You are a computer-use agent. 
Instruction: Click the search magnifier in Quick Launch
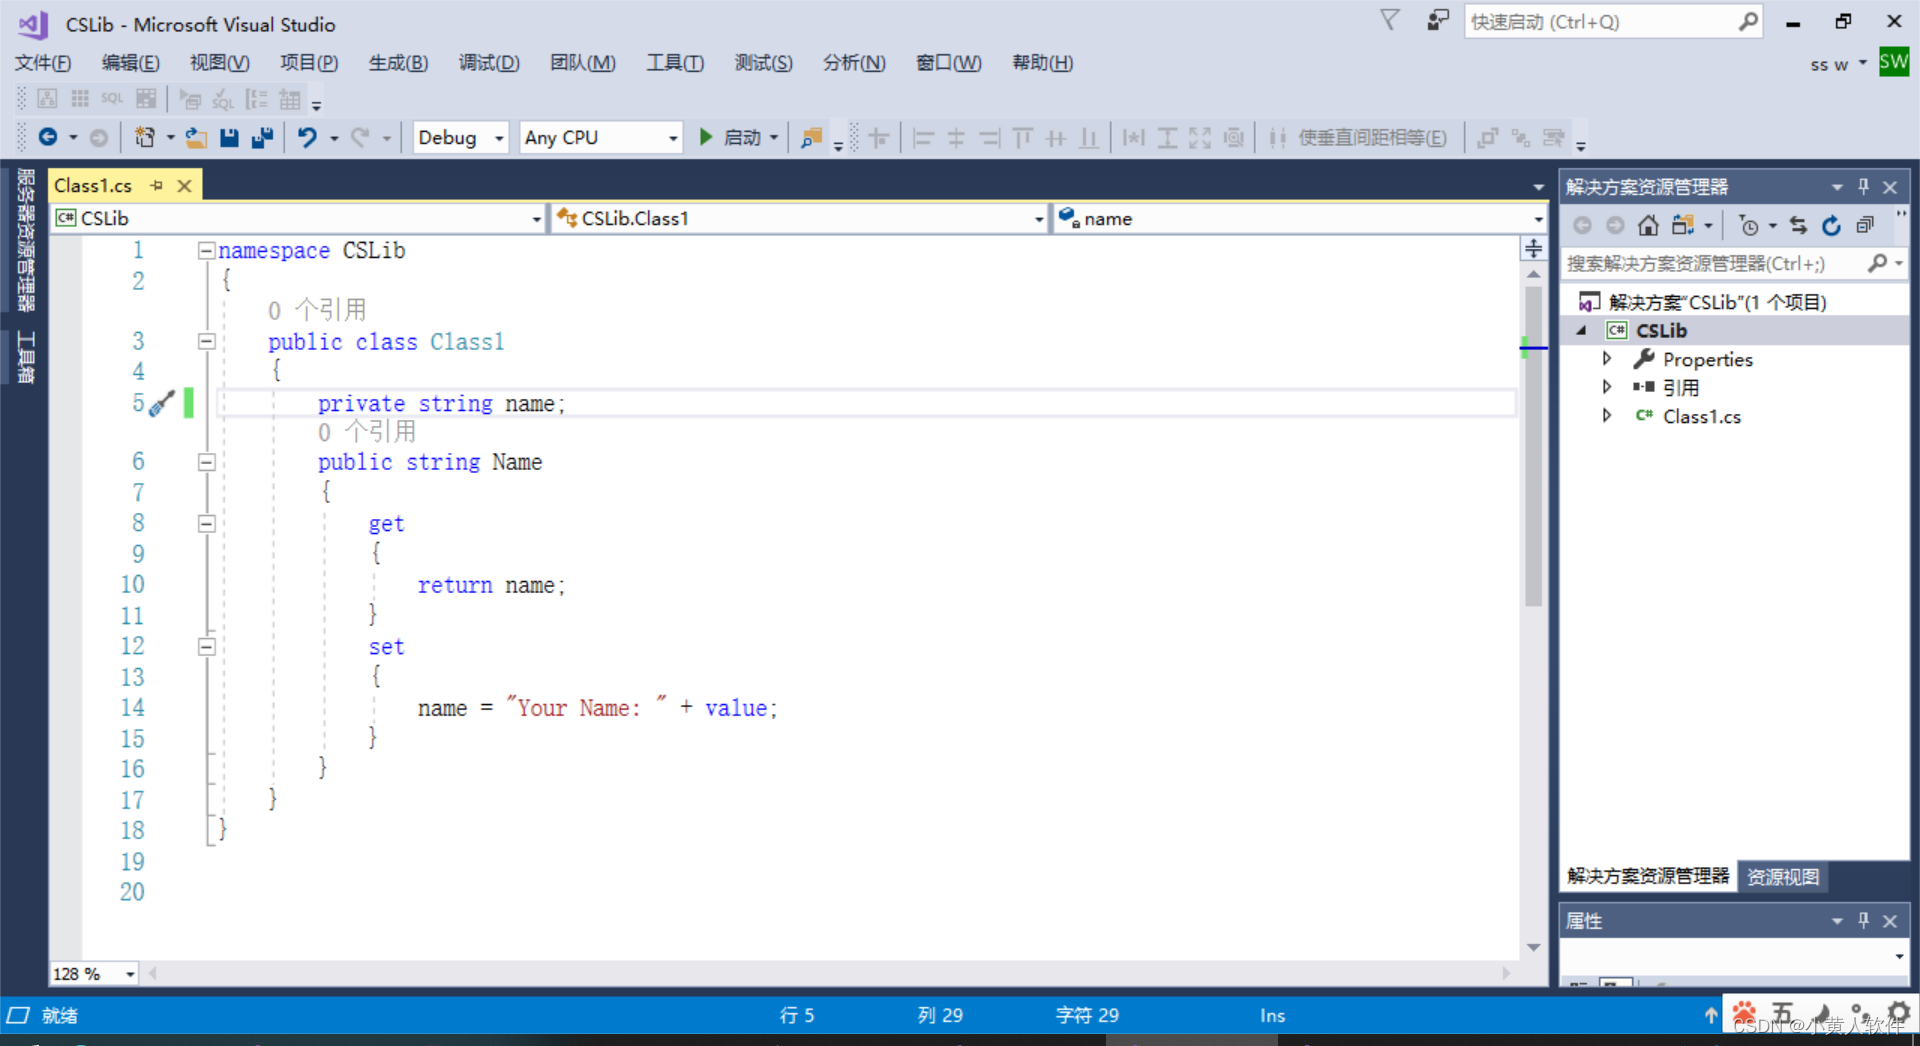click(1748, 21)
